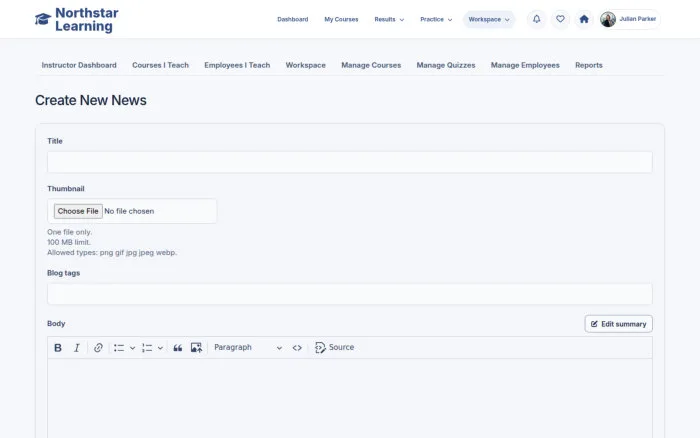This screenshot has height=438, width=700.
Task: Click the Northstar Learning graduation cap logo
Action: 43,19
